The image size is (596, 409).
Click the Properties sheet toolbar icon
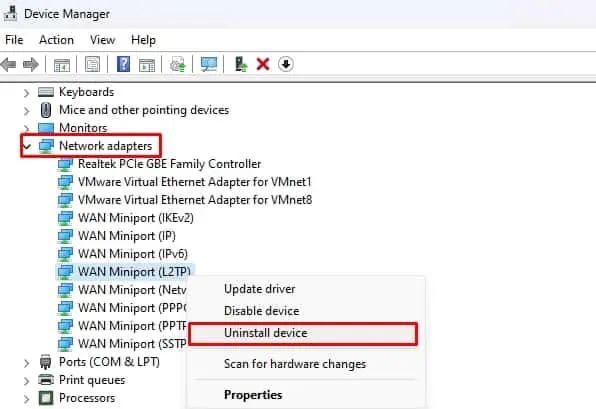pyautogui.click(x=92, y=64)
